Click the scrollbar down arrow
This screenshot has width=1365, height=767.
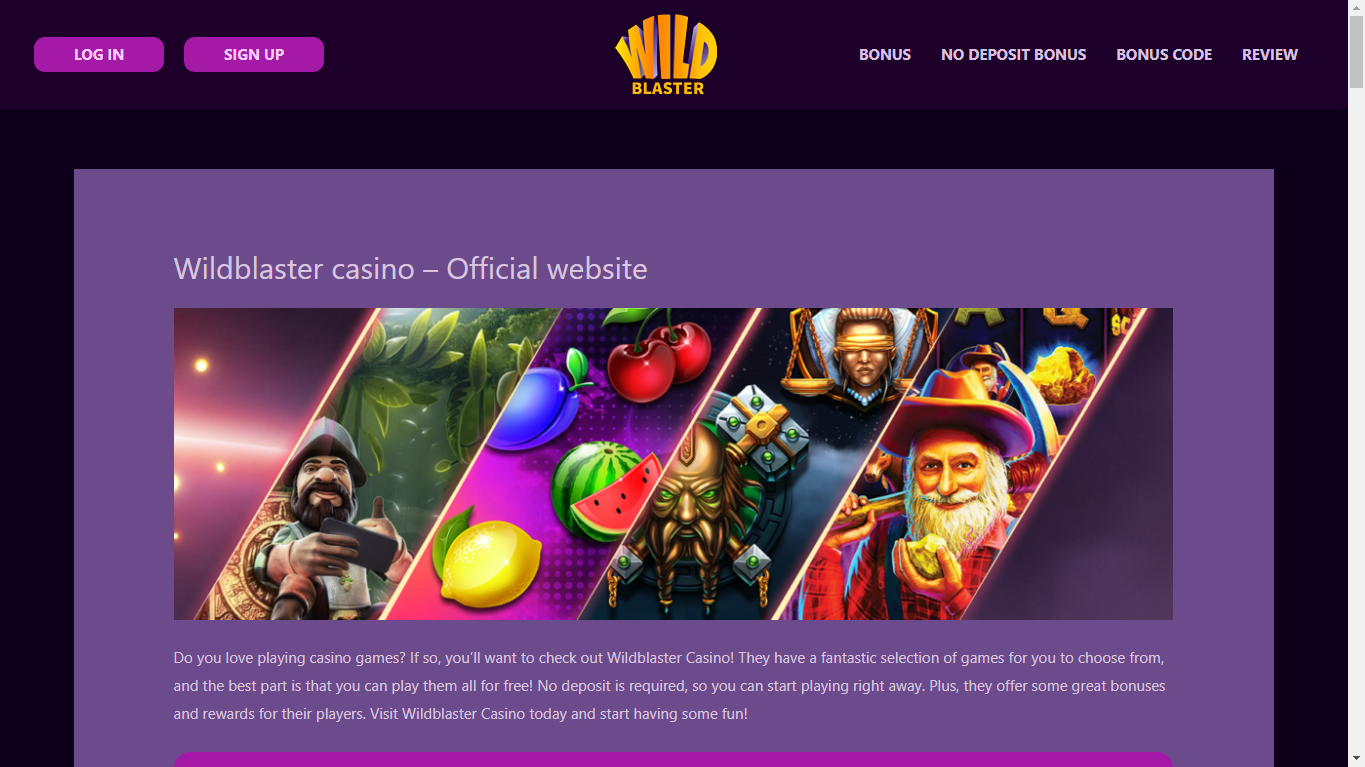(x=1356, y=759)
